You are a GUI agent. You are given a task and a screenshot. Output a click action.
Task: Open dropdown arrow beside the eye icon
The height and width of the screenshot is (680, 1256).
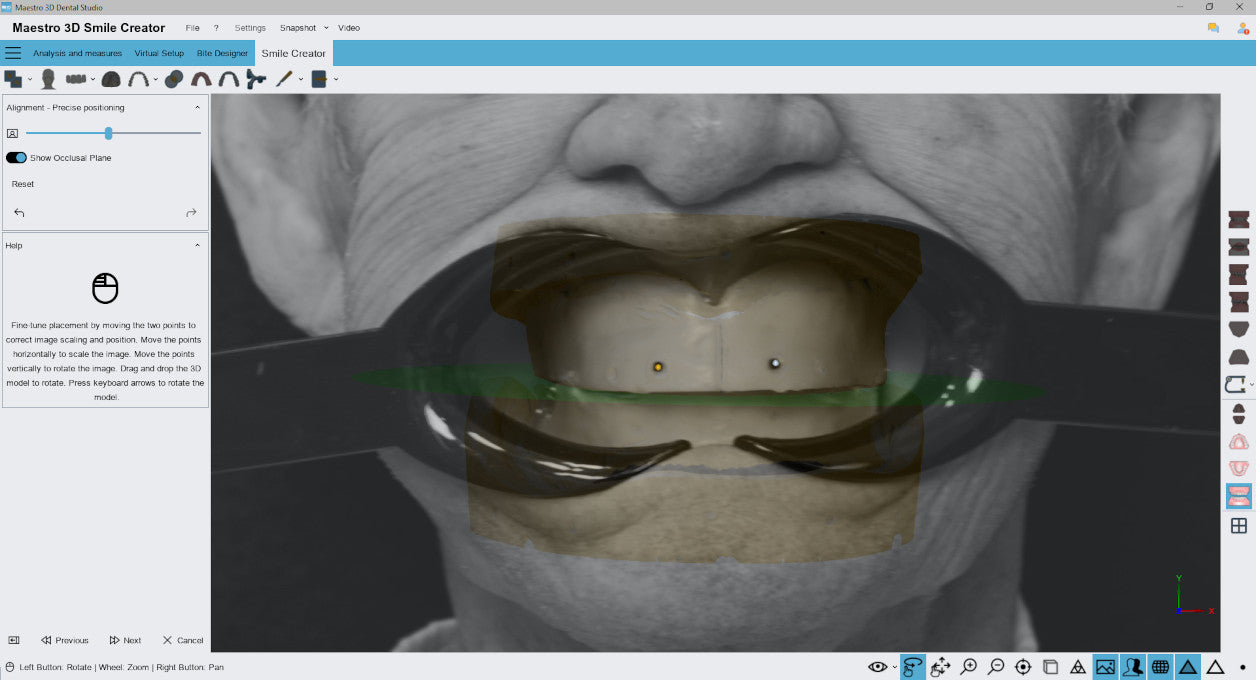[x=894, y=667]
